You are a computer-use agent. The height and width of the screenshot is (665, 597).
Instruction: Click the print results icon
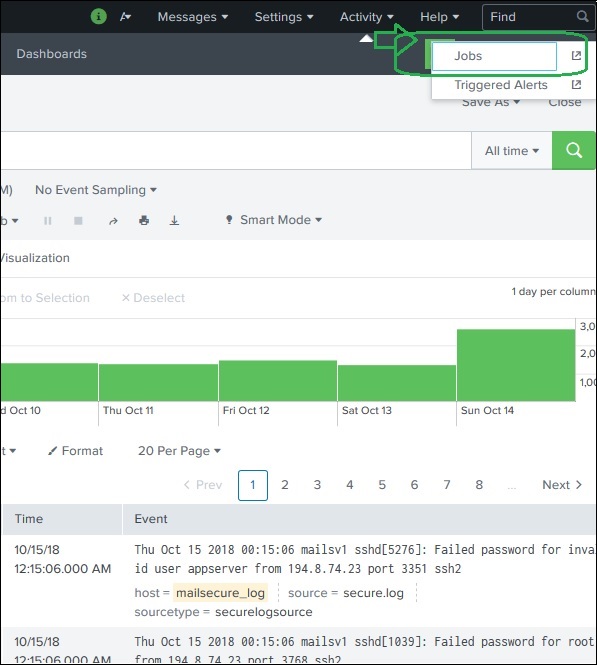pos(144,221)
